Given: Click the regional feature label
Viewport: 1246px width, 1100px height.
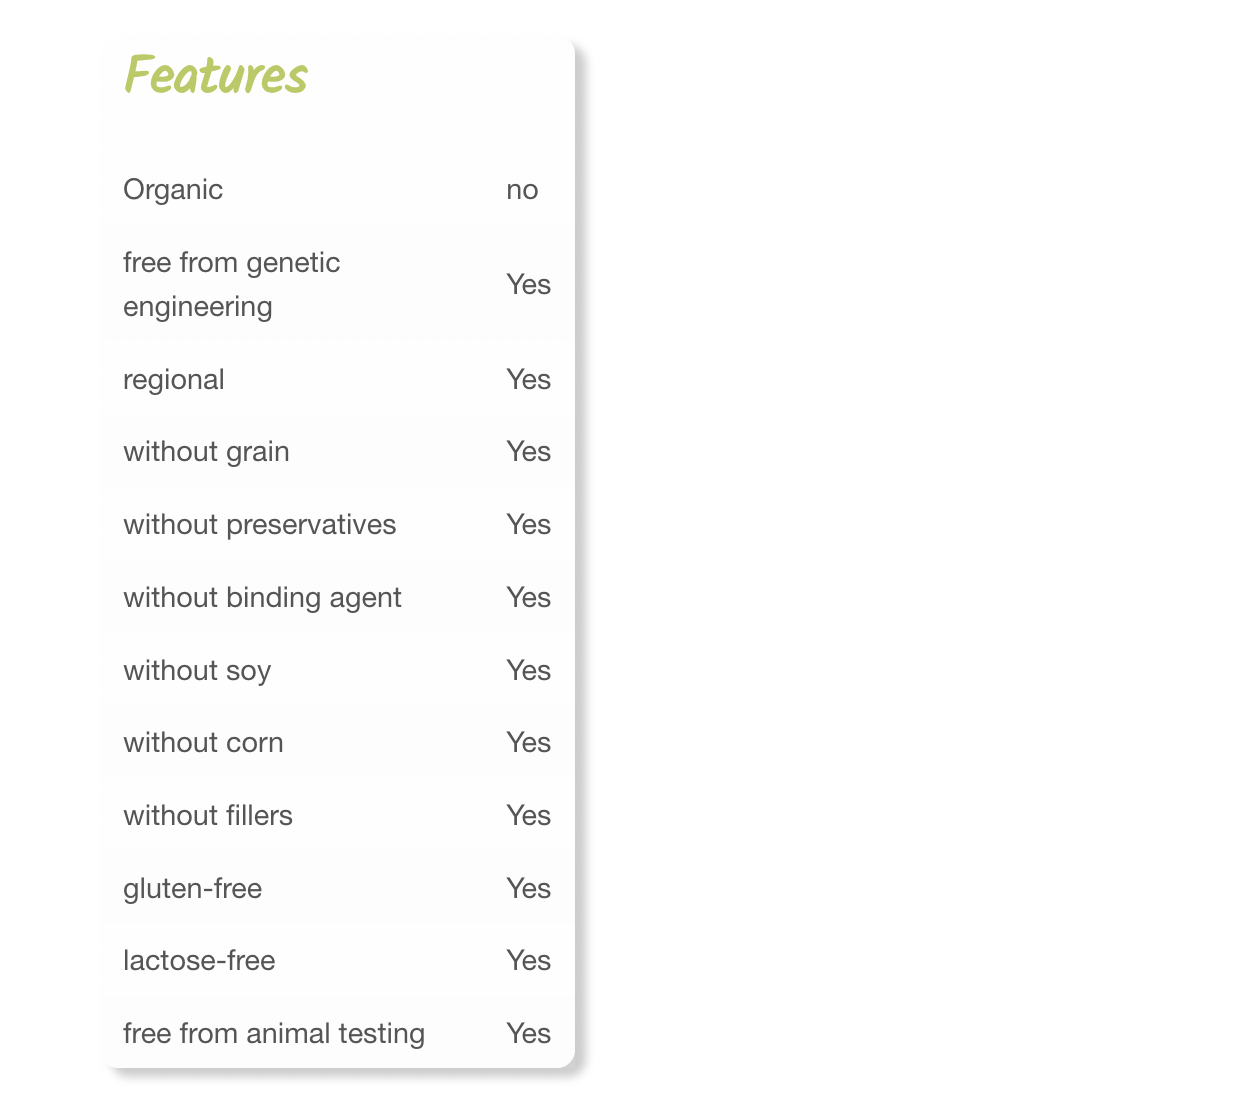Looking at the screenshot, I should [174, 379].
